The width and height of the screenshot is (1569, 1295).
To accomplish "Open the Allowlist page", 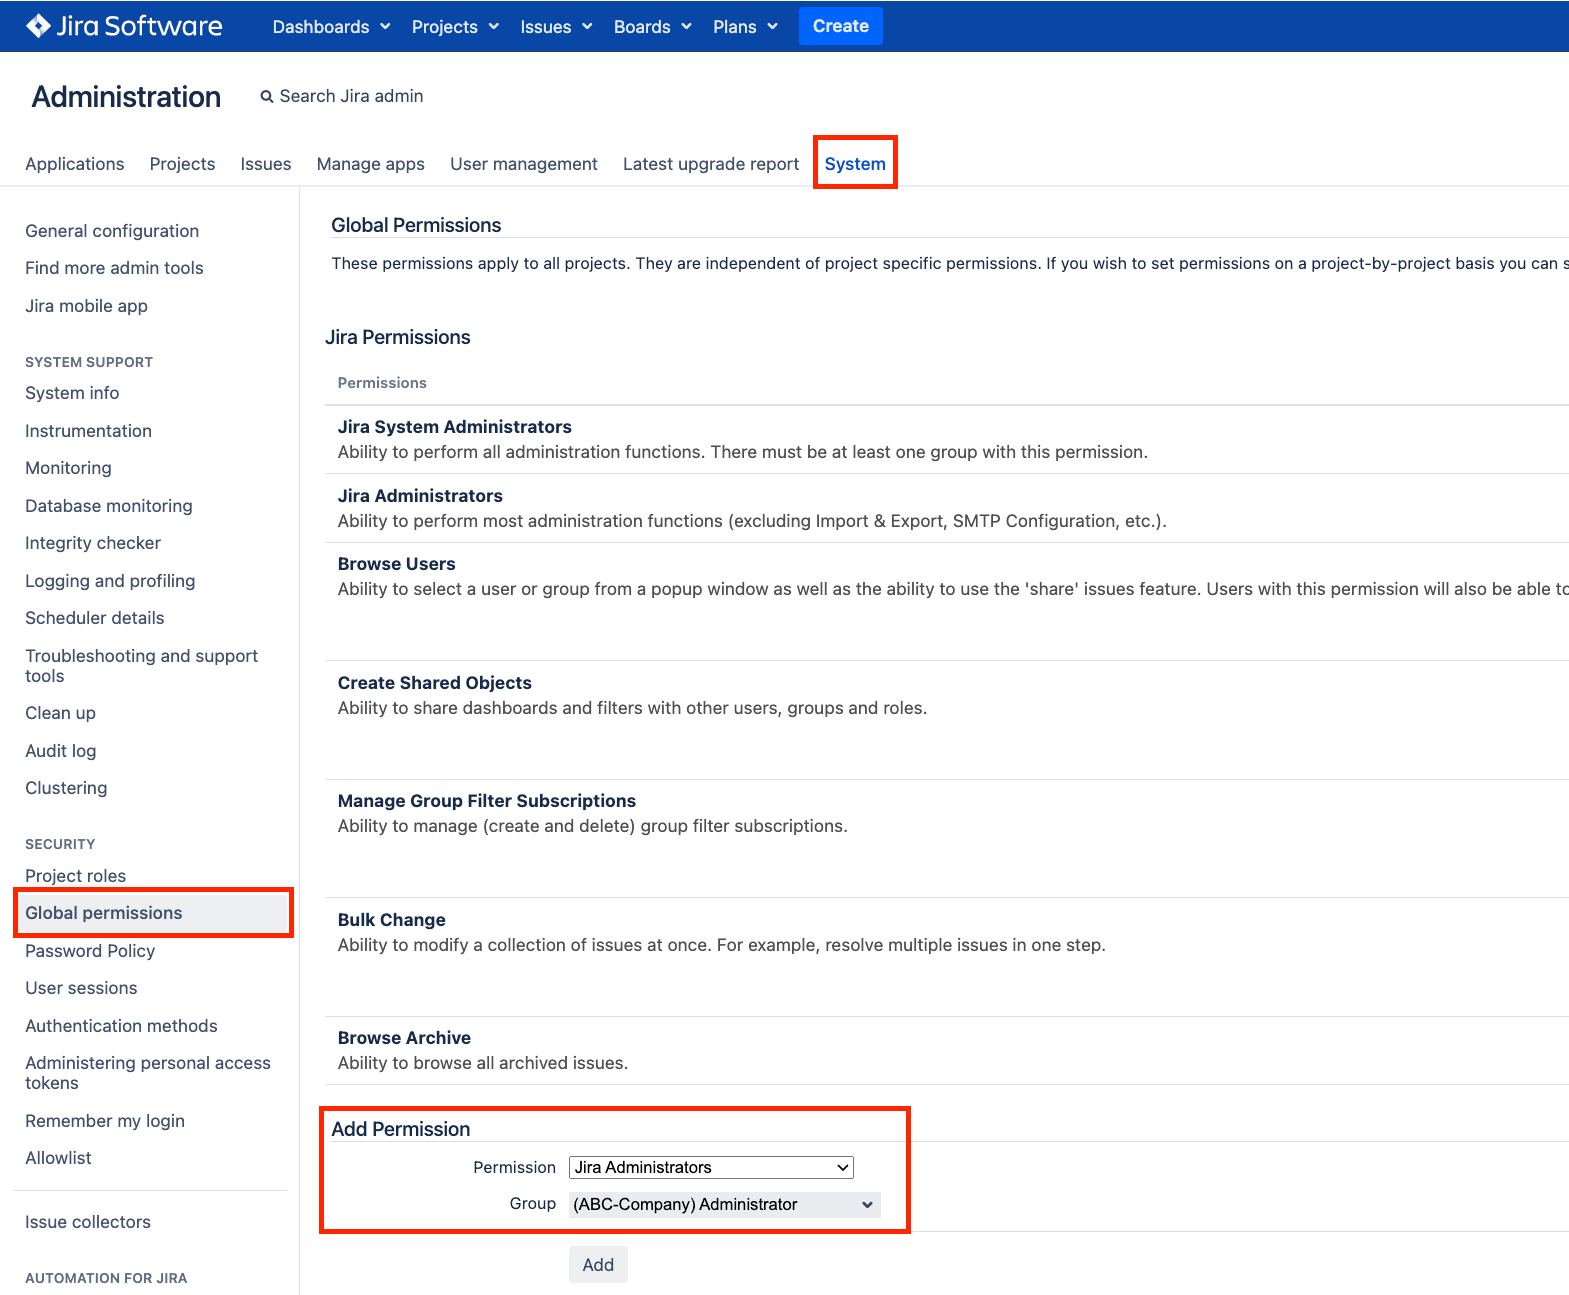I will (58, 1158).
